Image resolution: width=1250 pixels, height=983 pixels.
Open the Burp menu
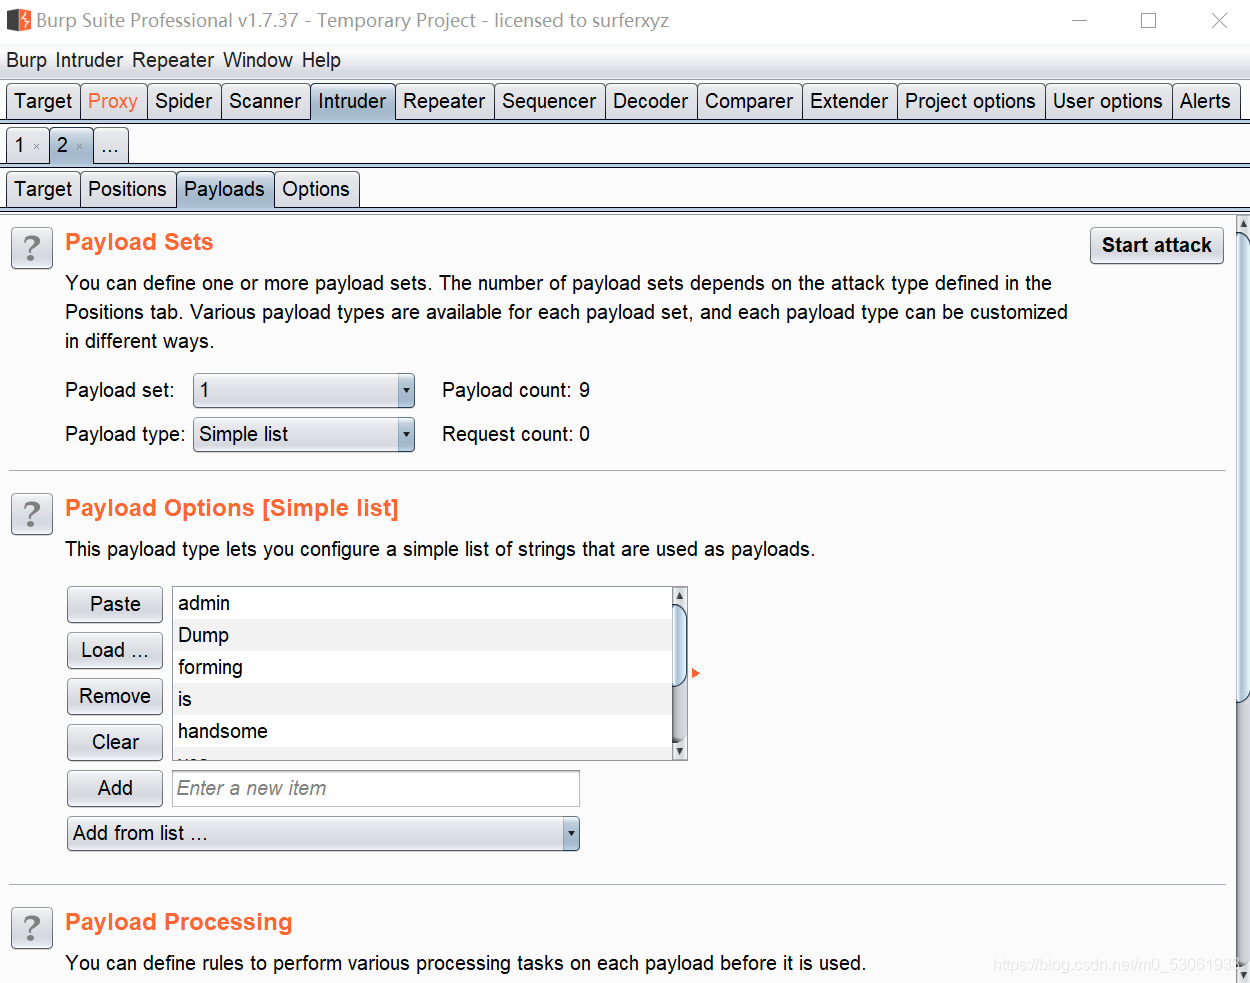[27, 60]
